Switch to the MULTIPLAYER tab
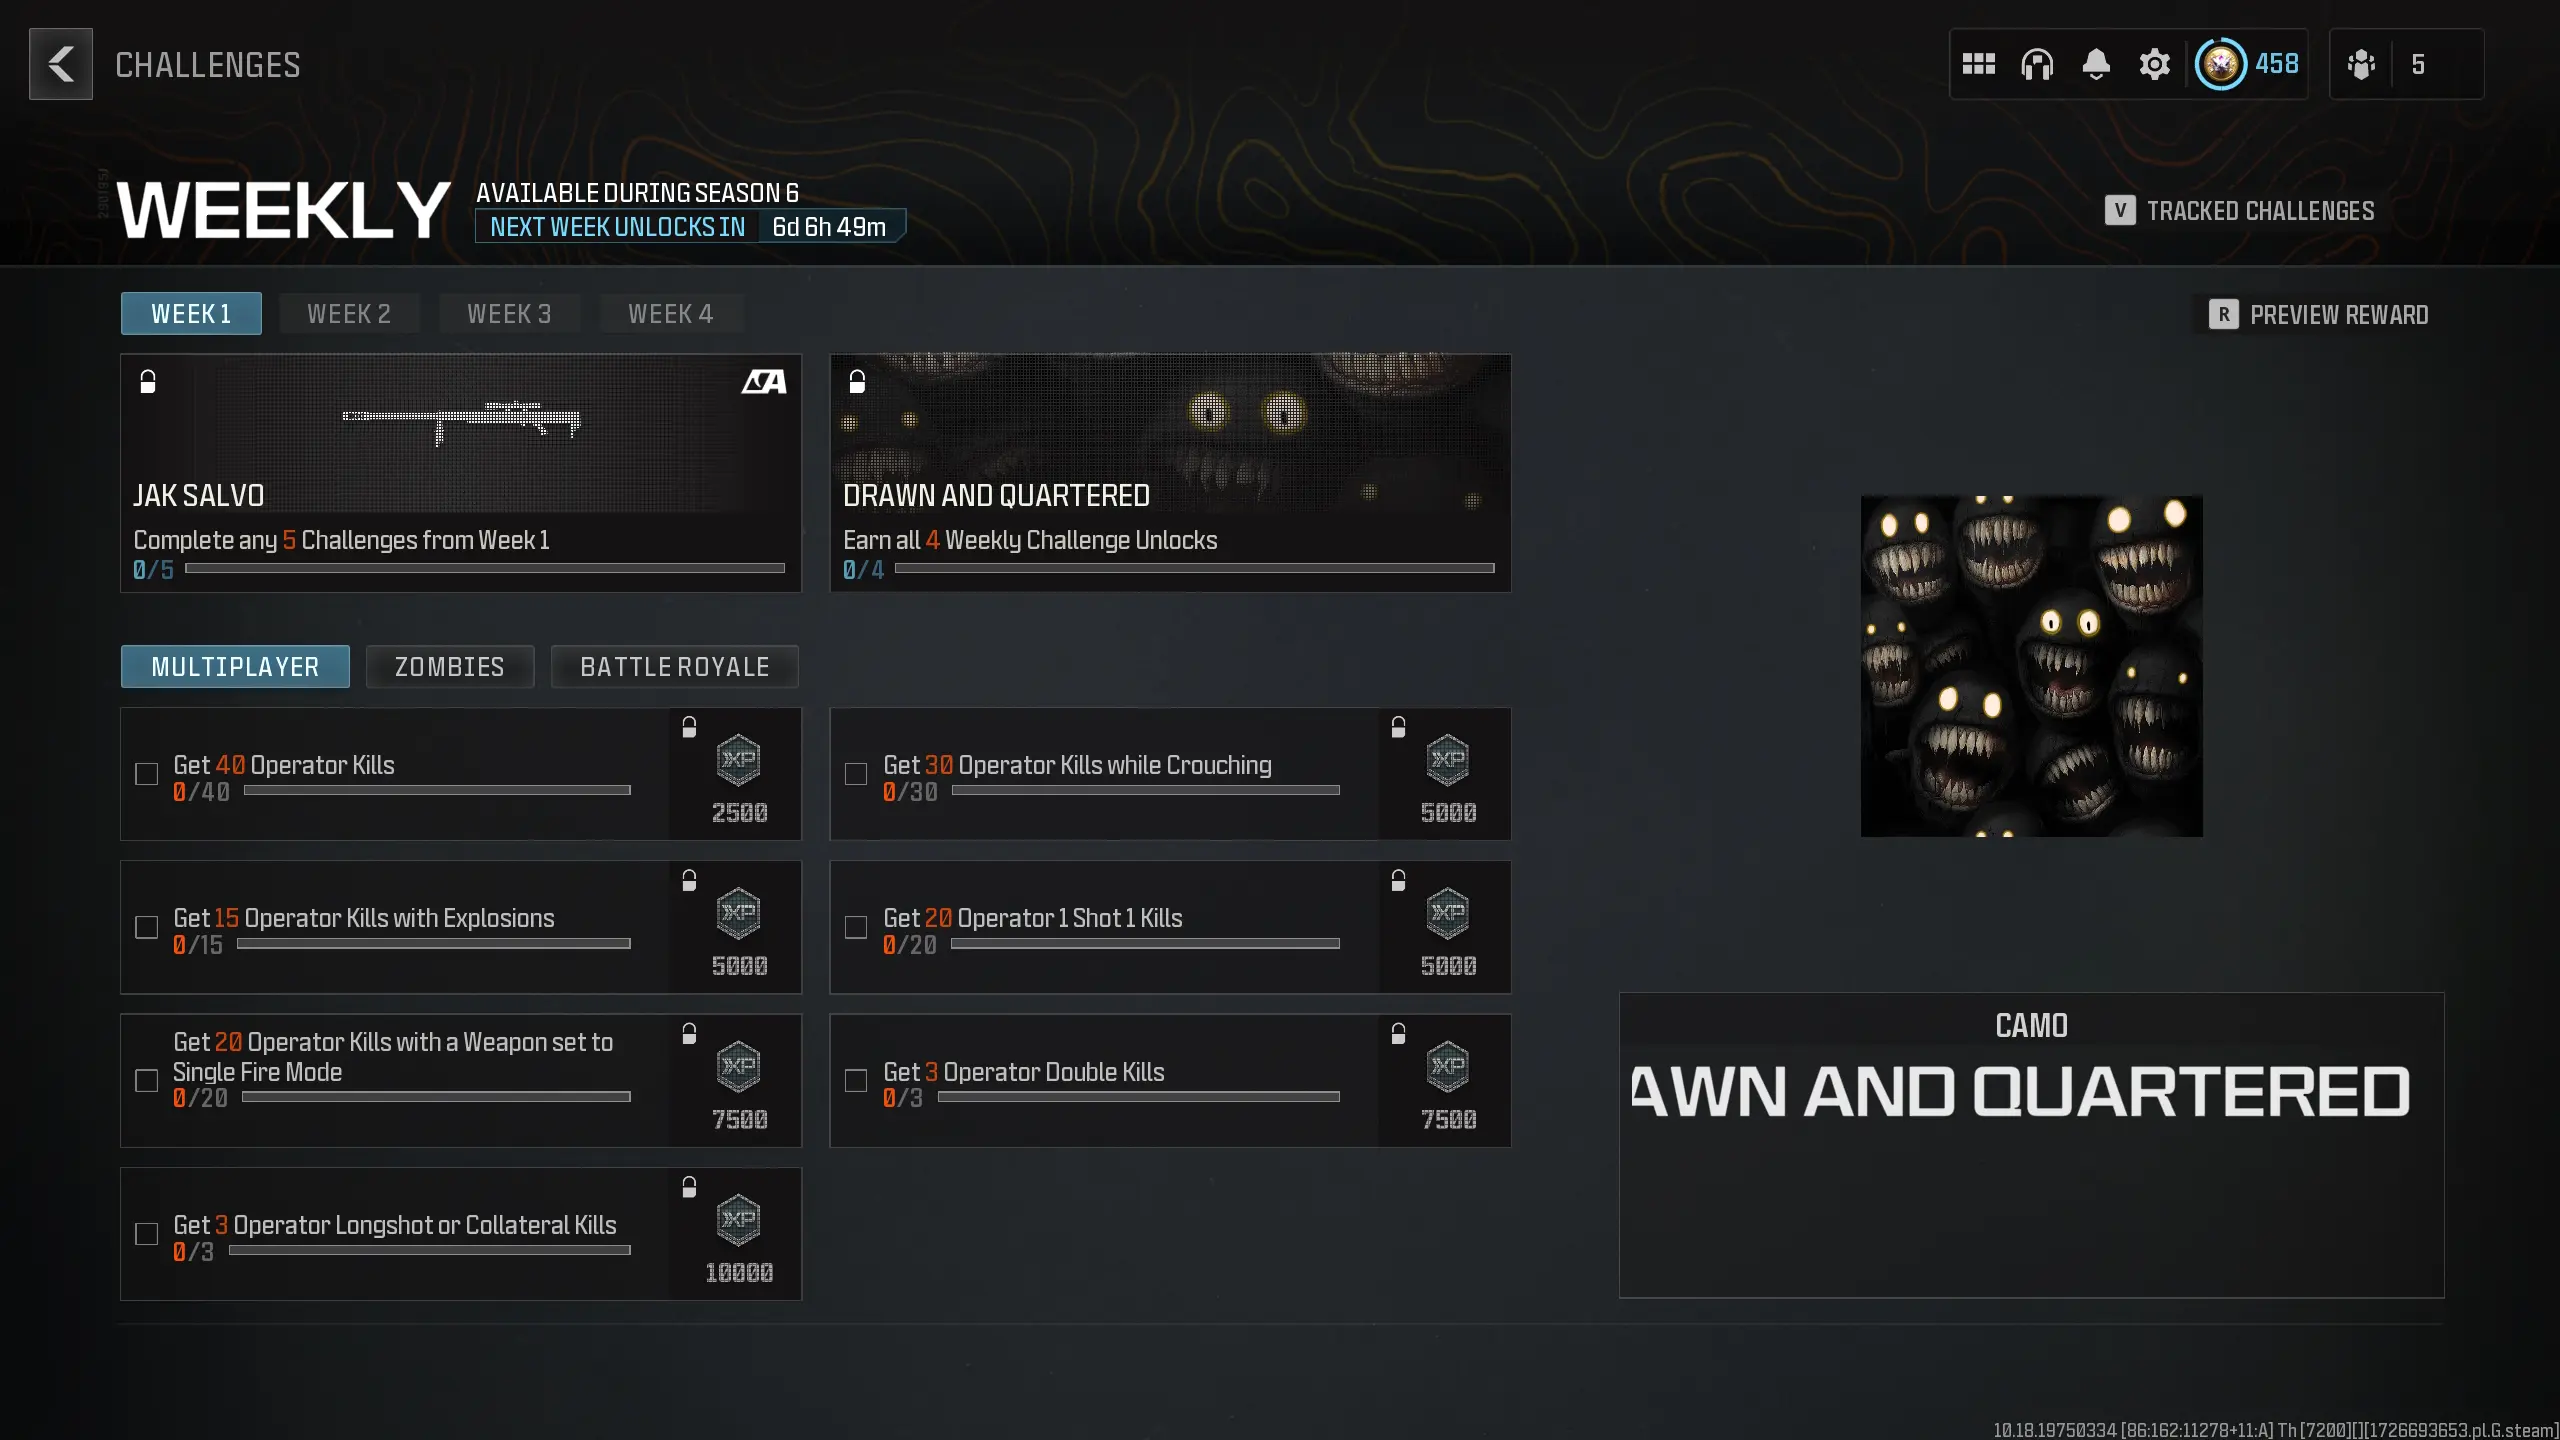2560x1440 pixels. click(x=234, y=665)
